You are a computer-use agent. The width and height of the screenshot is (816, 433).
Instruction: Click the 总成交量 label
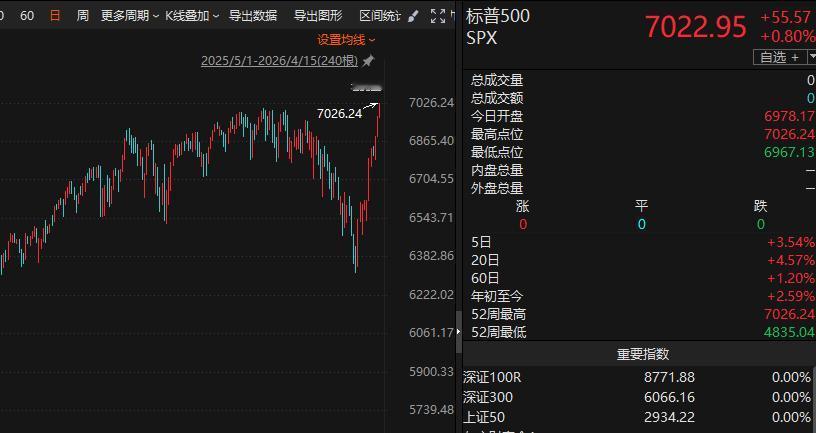497,80
